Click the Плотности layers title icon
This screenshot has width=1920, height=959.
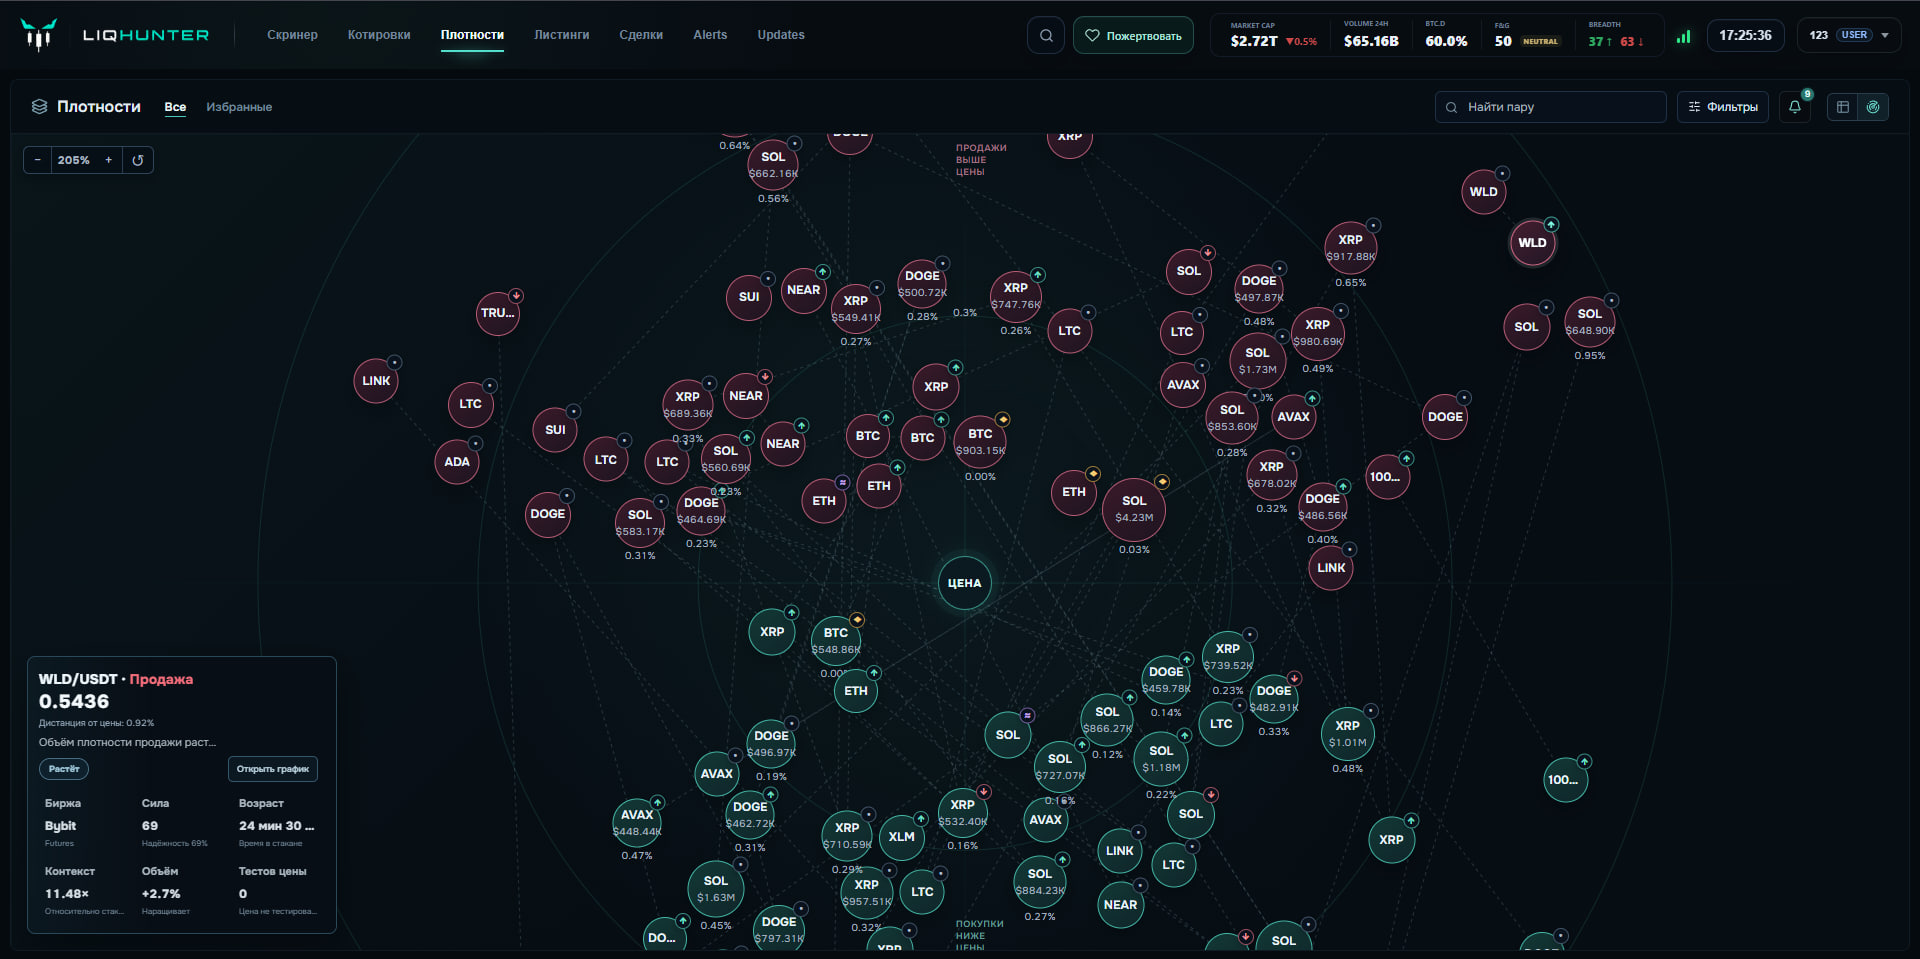pos(39,107)
